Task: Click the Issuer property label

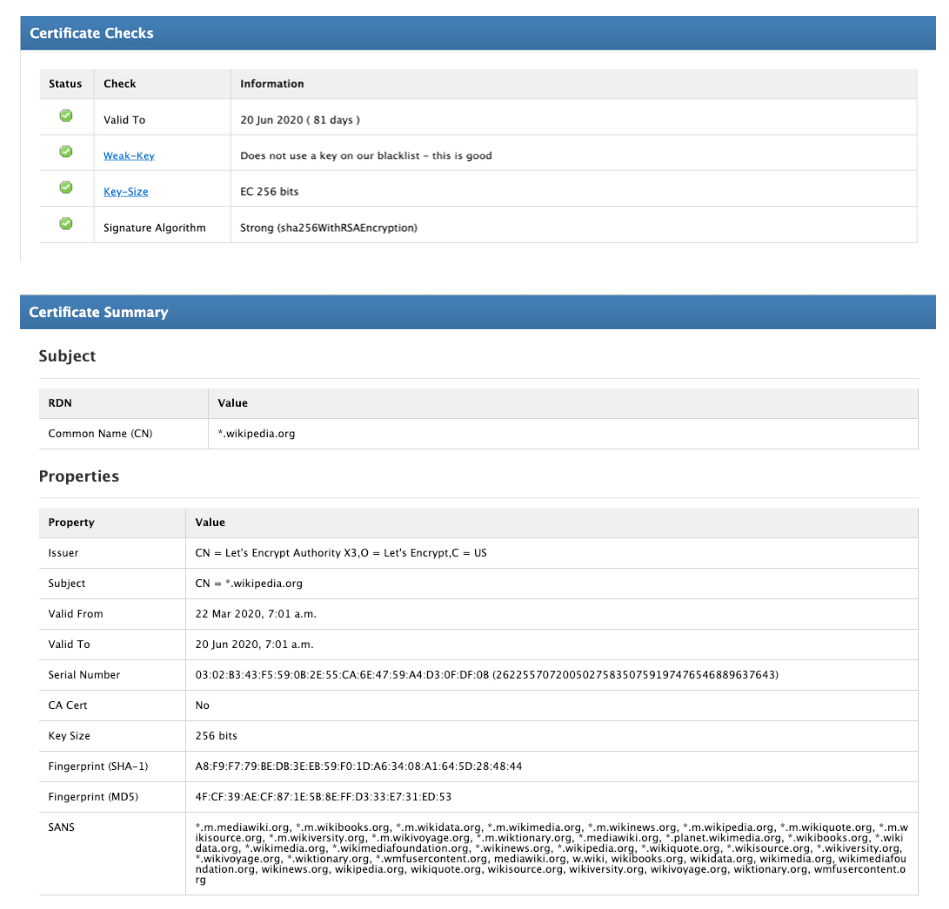Action: (64, 553)
